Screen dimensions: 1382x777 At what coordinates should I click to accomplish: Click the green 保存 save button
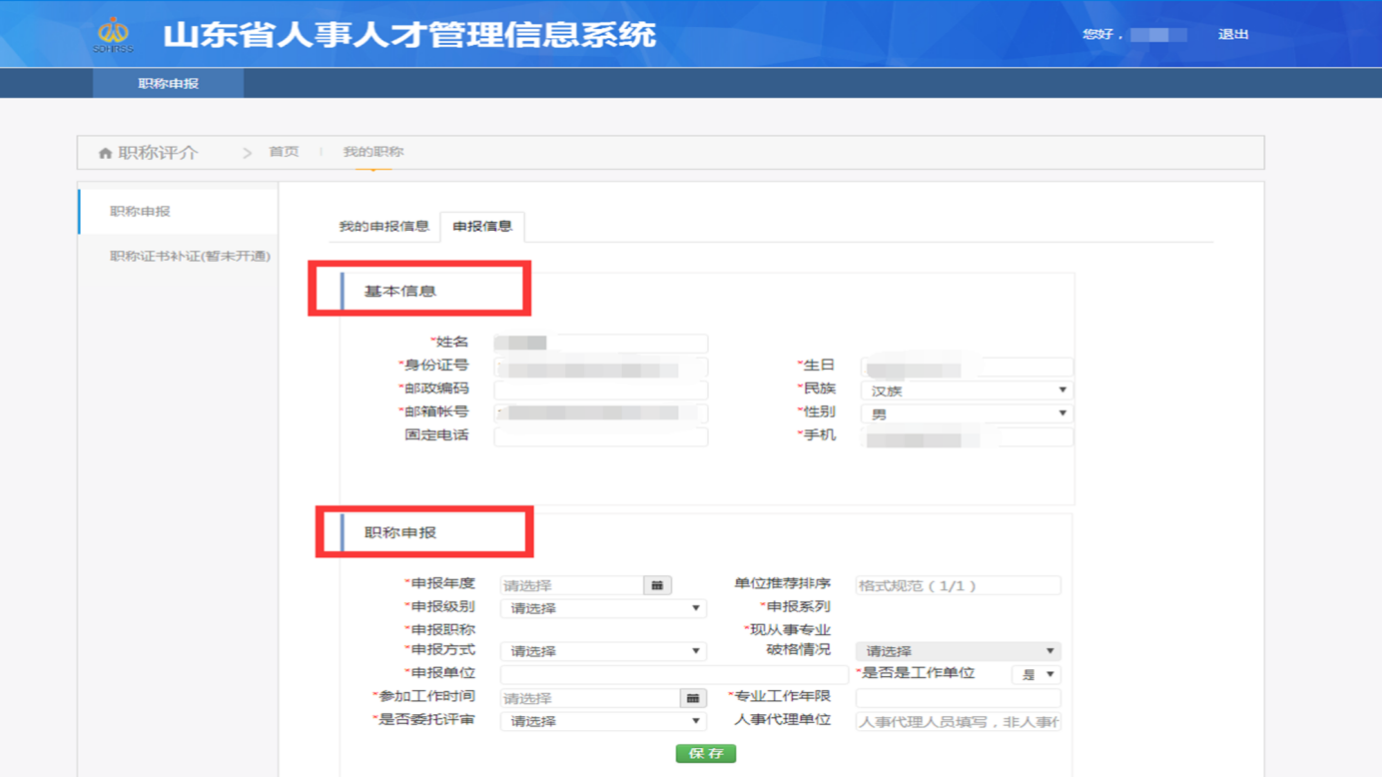706,753
